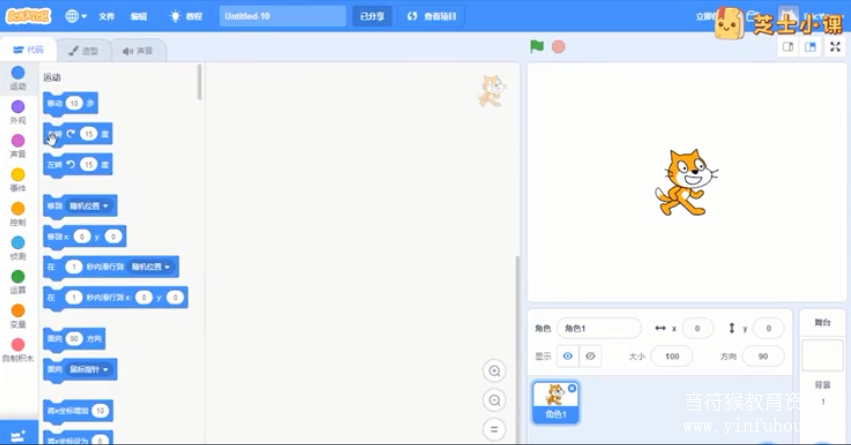Click the 查看项目 button

(432, 16)
